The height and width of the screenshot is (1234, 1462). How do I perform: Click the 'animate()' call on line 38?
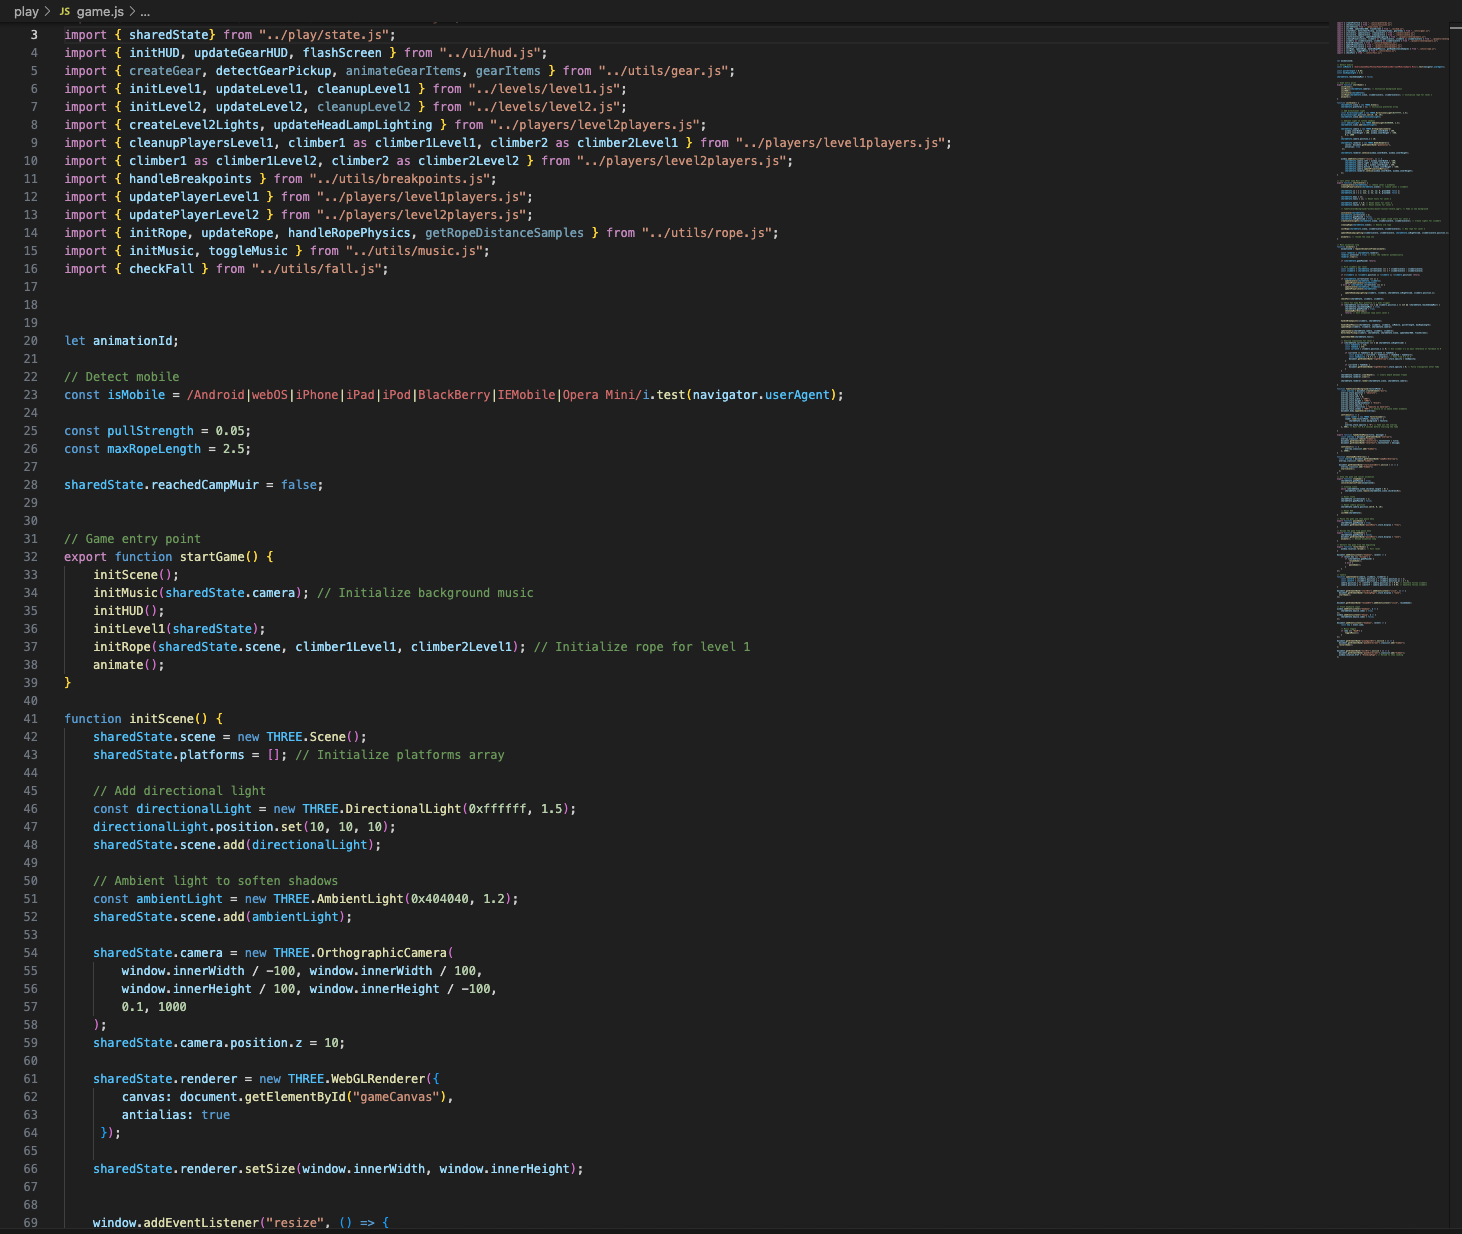click(x=126, y=665)
